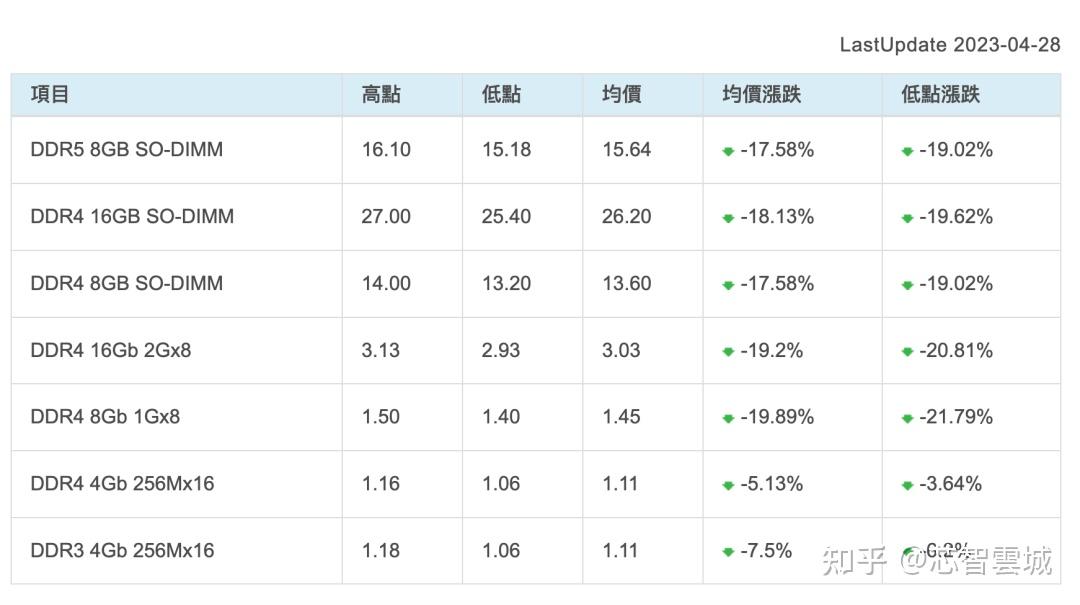Click the 低點 column header

click(501, 95)
